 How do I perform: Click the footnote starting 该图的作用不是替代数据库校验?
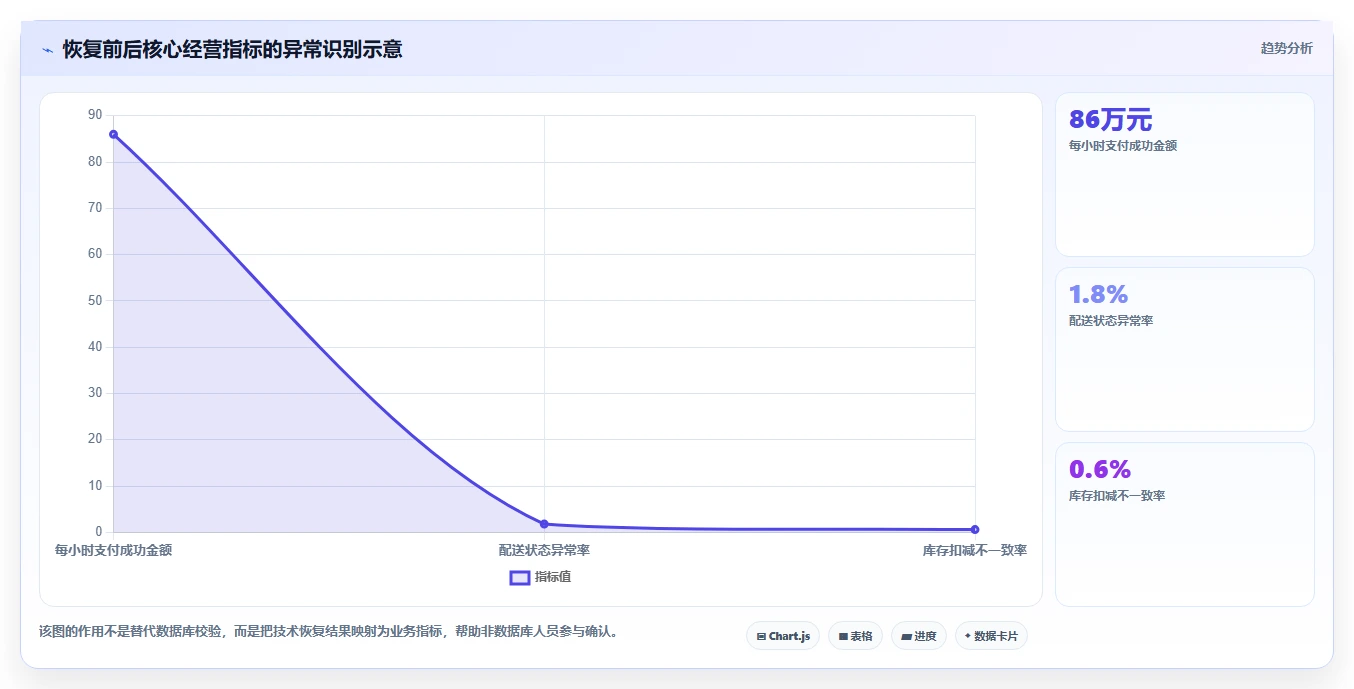tap(329, 631)
